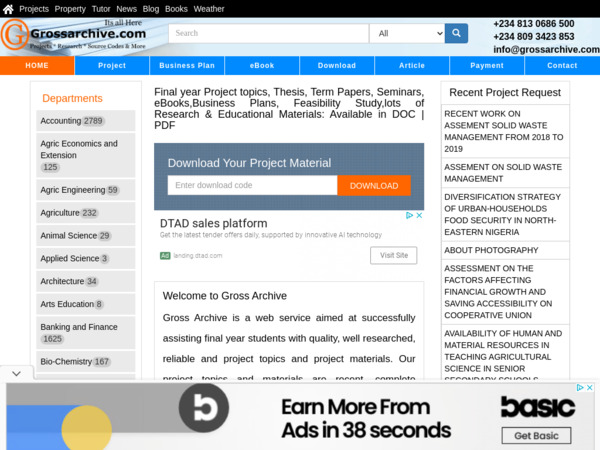
Task: Open the Agric Engineering 59 department
Action: [86, 190]
